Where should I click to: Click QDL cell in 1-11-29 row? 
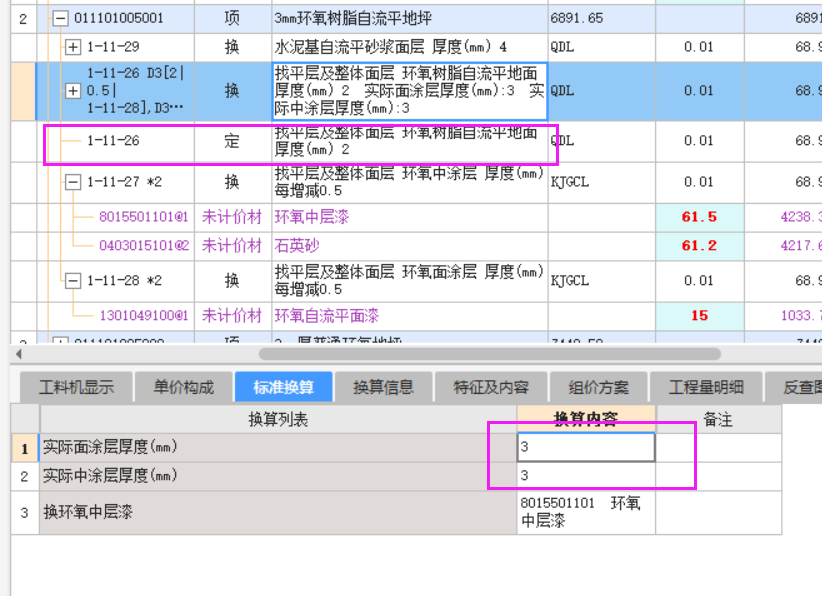click(x=602, y=47)
